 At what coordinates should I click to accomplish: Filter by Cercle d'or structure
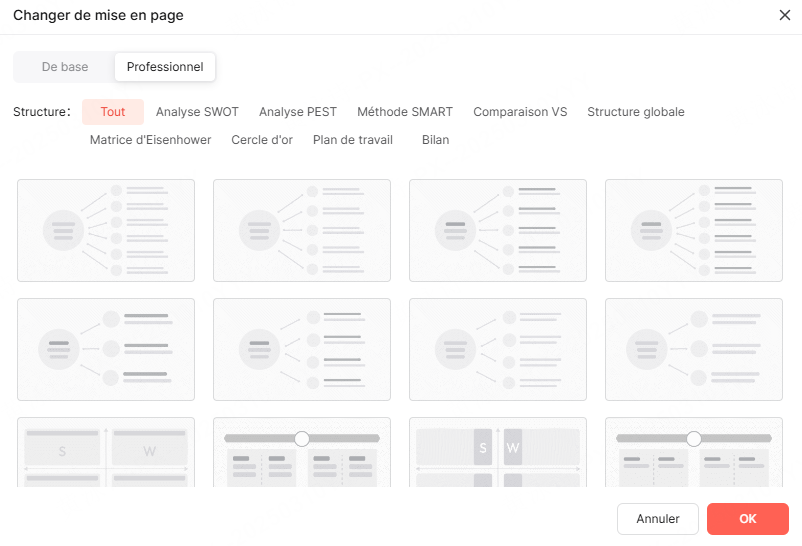click(262, 140)
